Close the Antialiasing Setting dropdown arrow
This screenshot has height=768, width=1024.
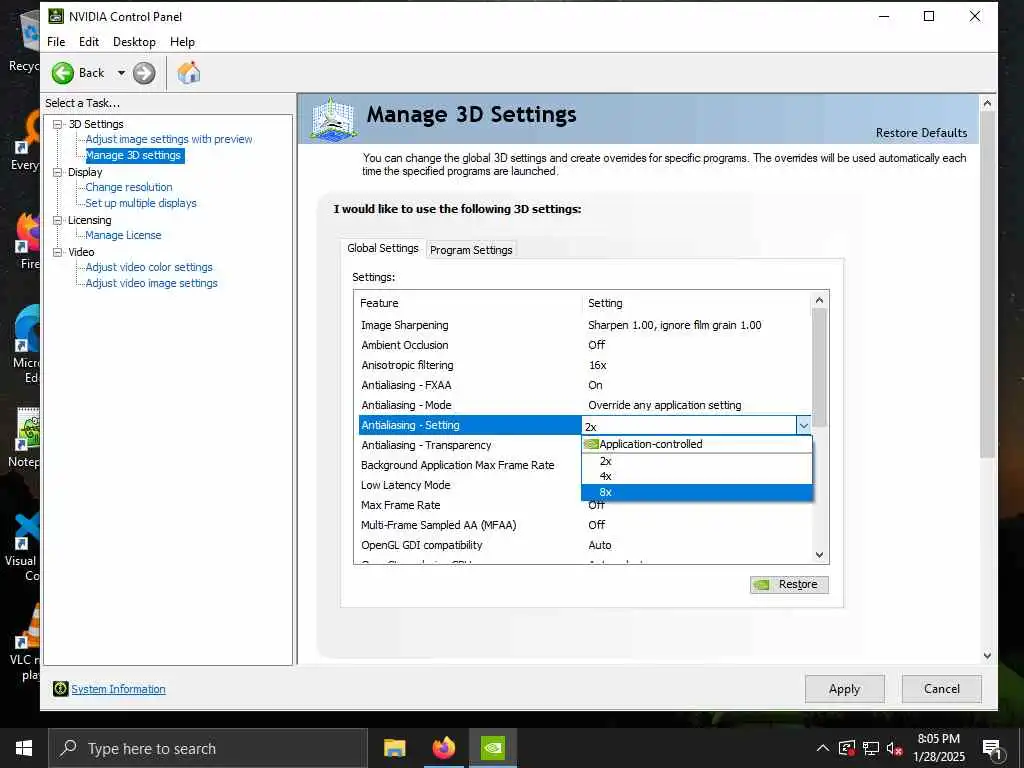[803, 426]
